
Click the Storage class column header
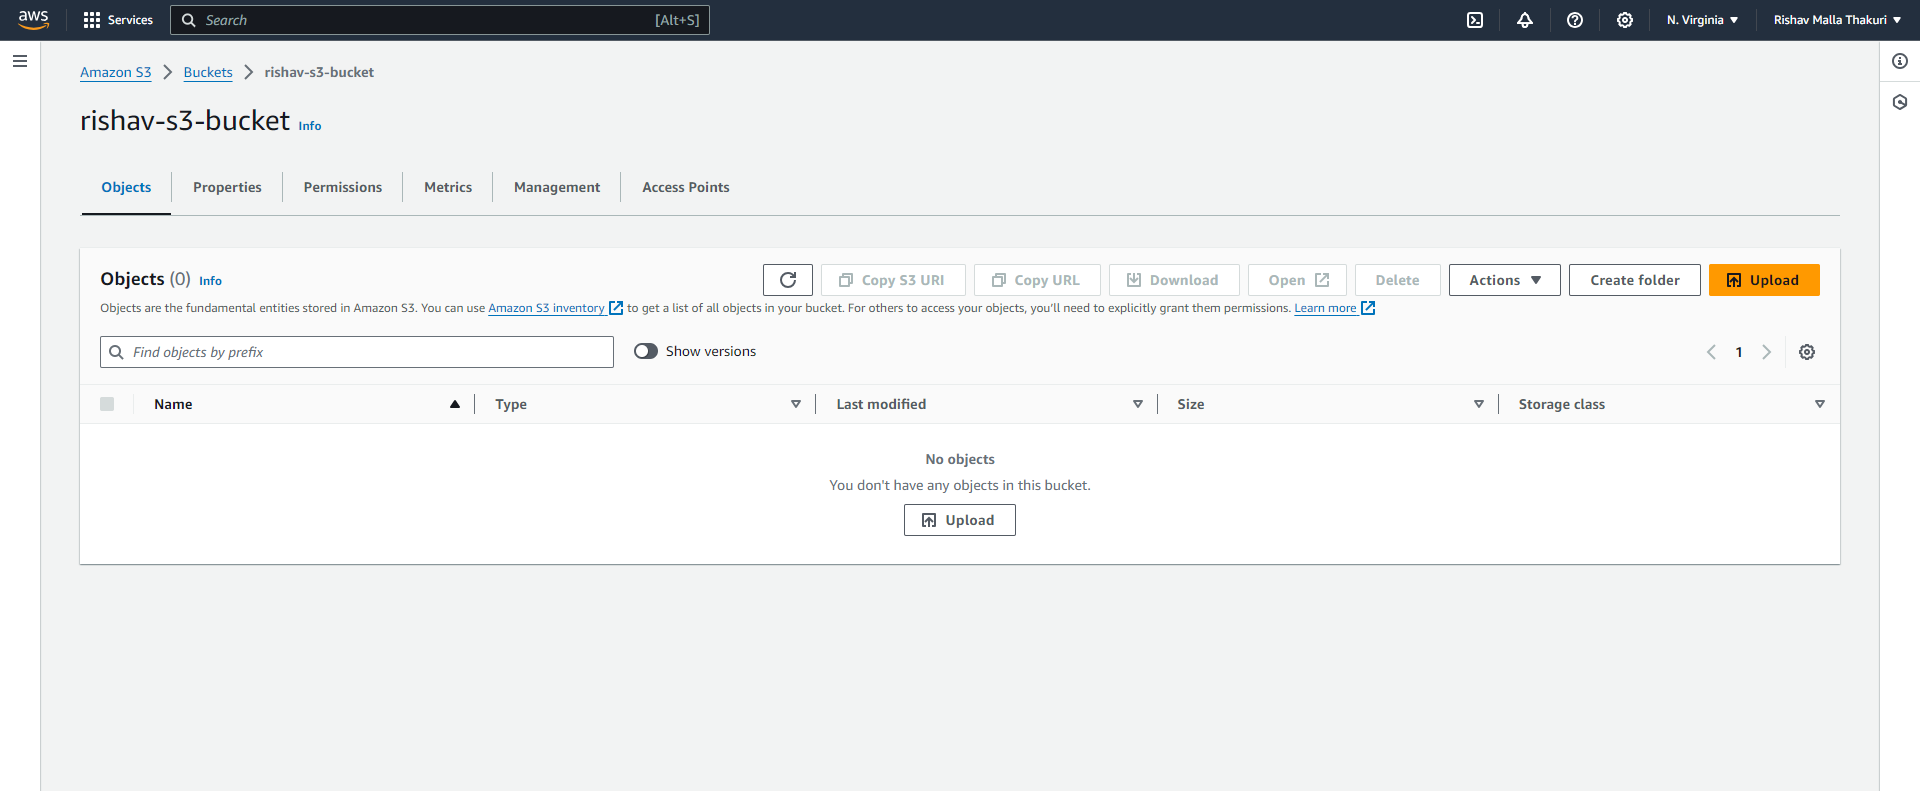click(x=1561, y=404)
